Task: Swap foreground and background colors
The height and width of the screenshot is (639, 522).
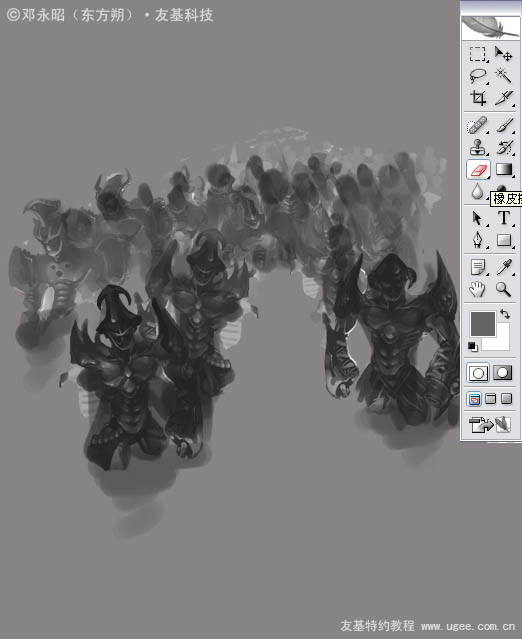Action: 505,314
